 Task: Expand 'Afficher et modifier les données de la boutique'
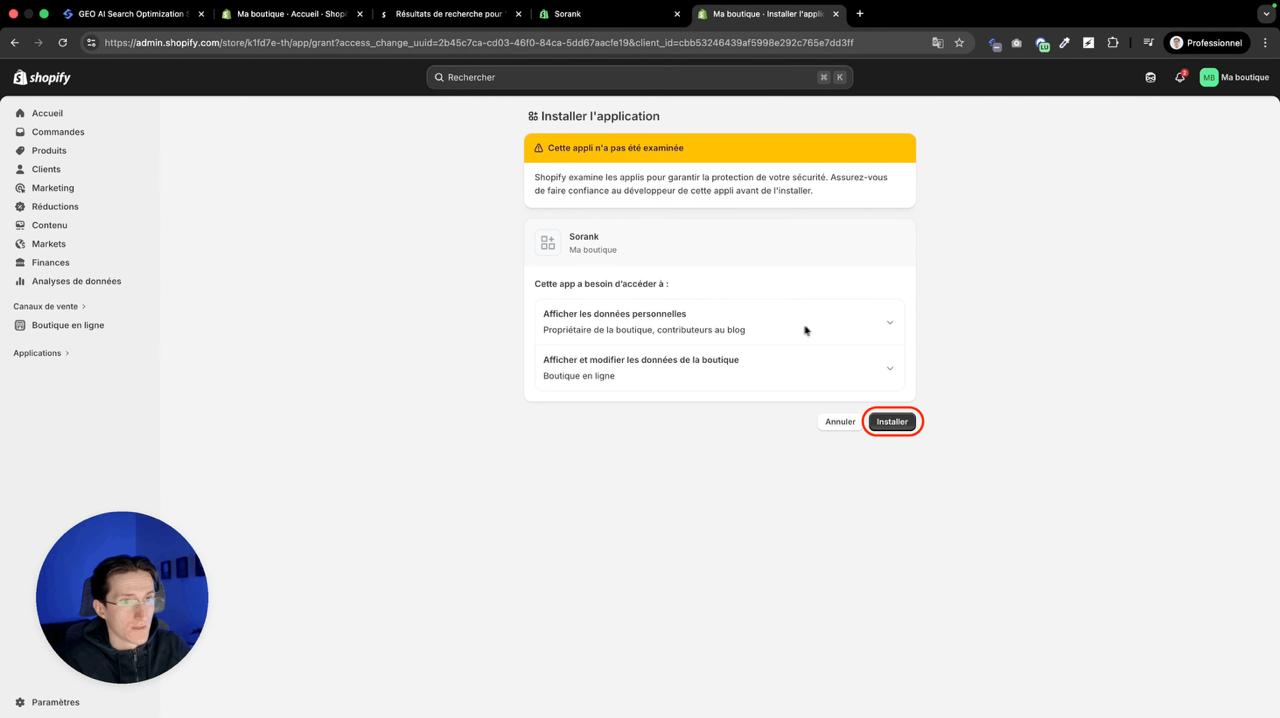(889, 367)
